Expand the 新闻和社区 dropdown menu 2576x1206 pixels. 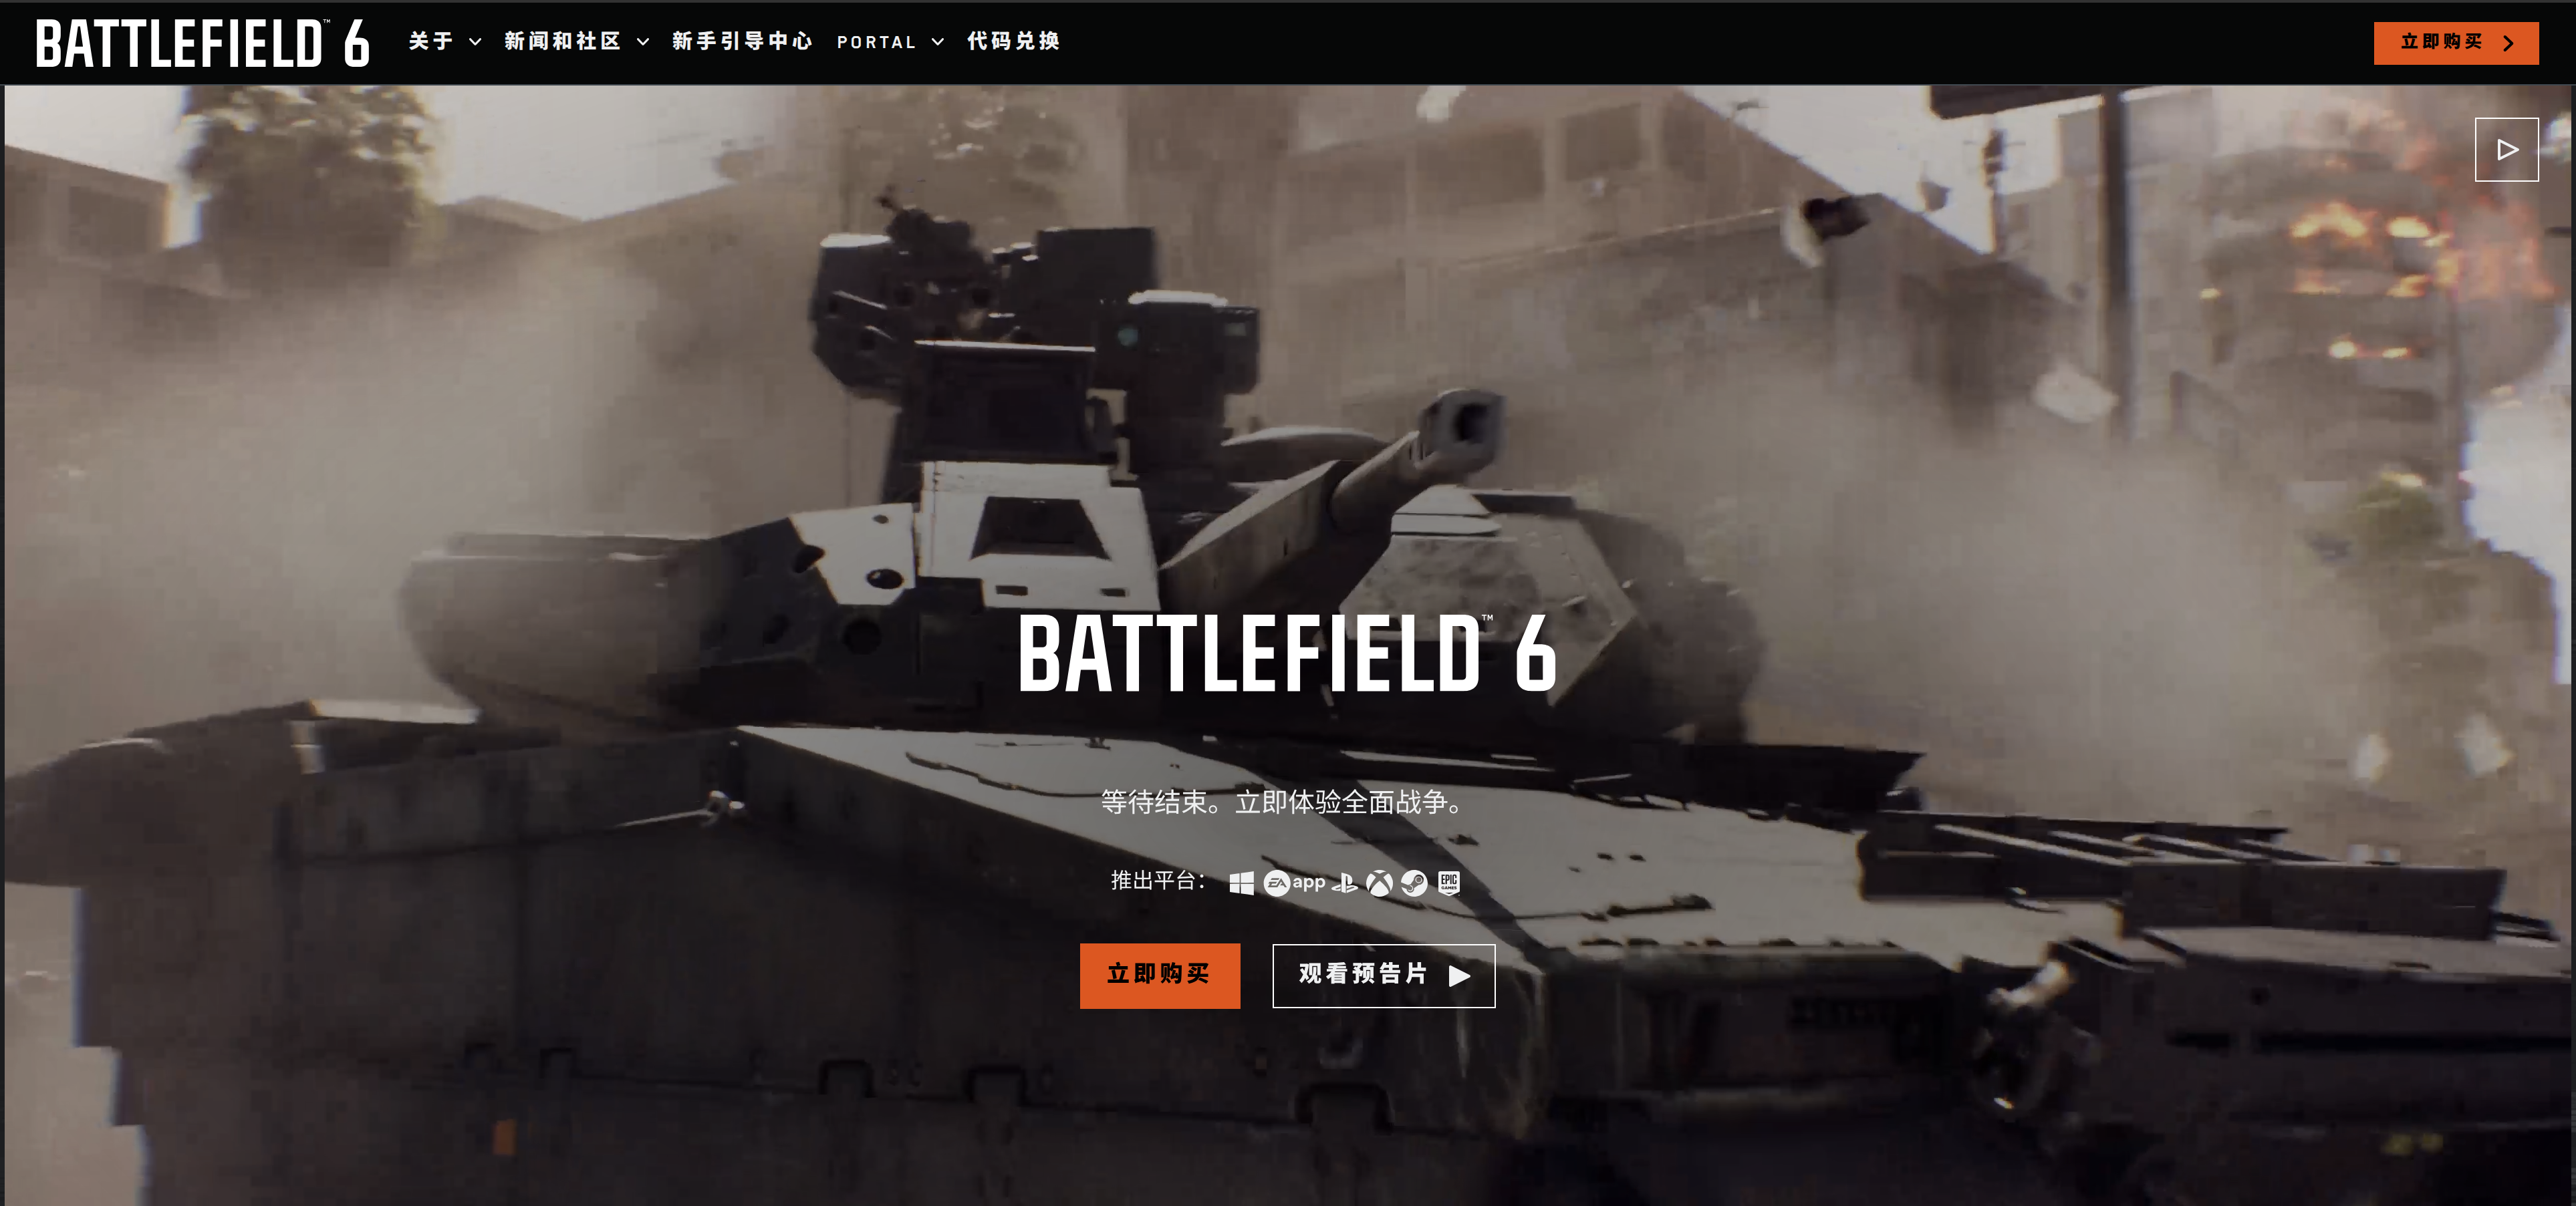(x=577, y=42)
